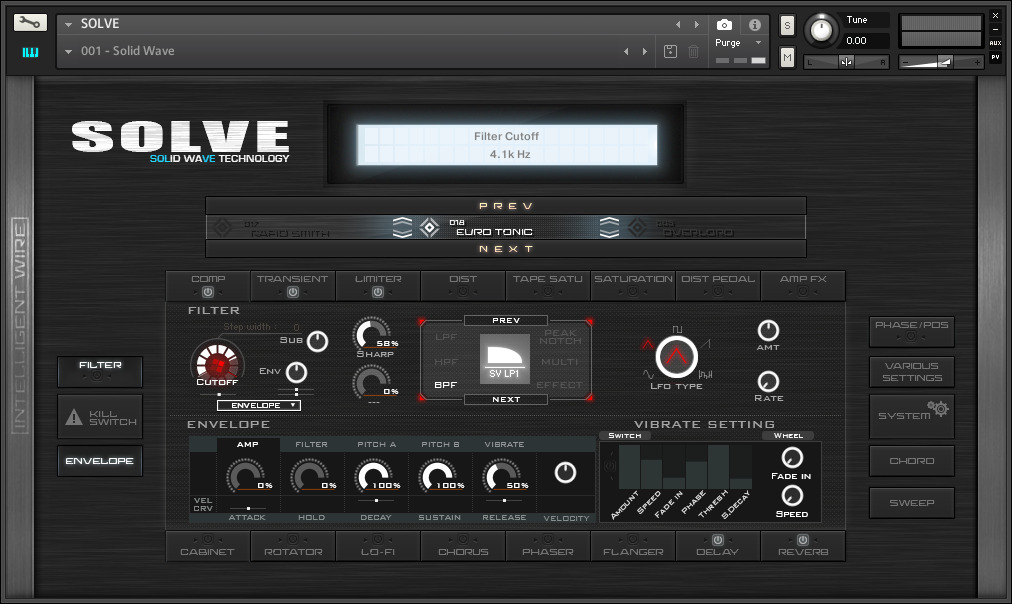Click the NEXT preset bar
The height and width of the screenshot is (604, 1012).
coord(506,249)
